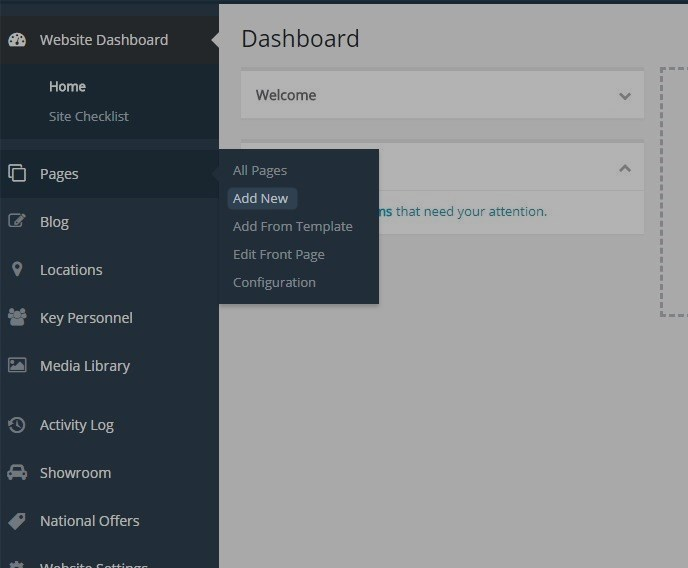
Task: Click the dashed empty widget drop zone
Action: coord(674,192)
